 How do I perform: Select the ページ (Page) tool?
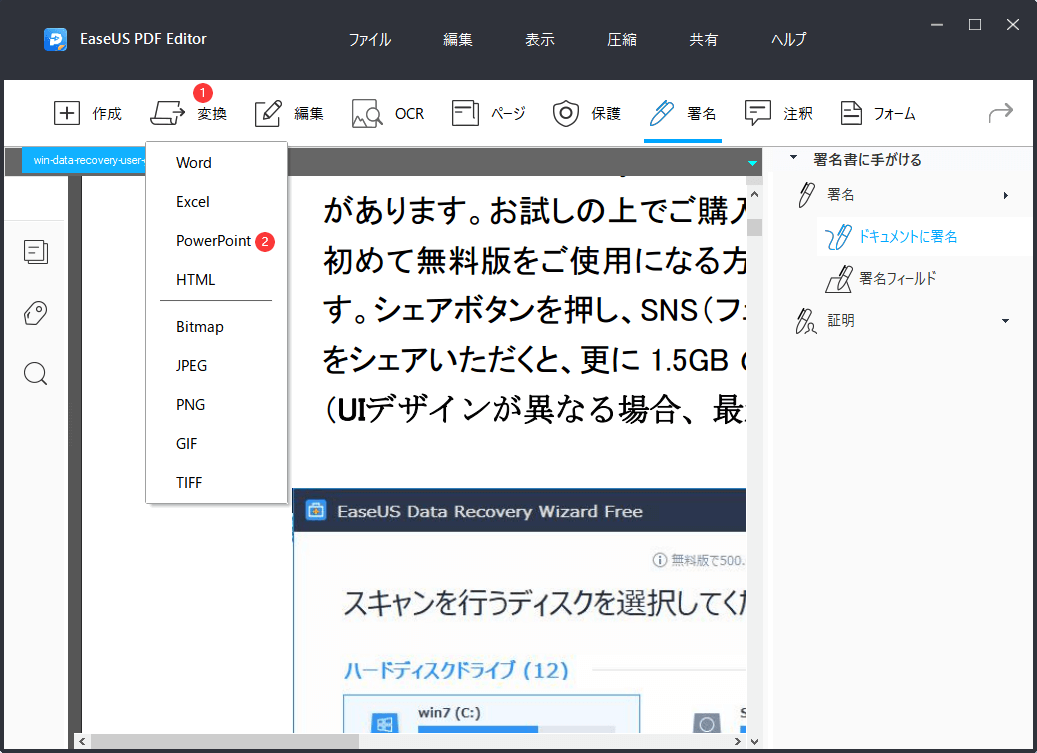(x=488, y=113)
